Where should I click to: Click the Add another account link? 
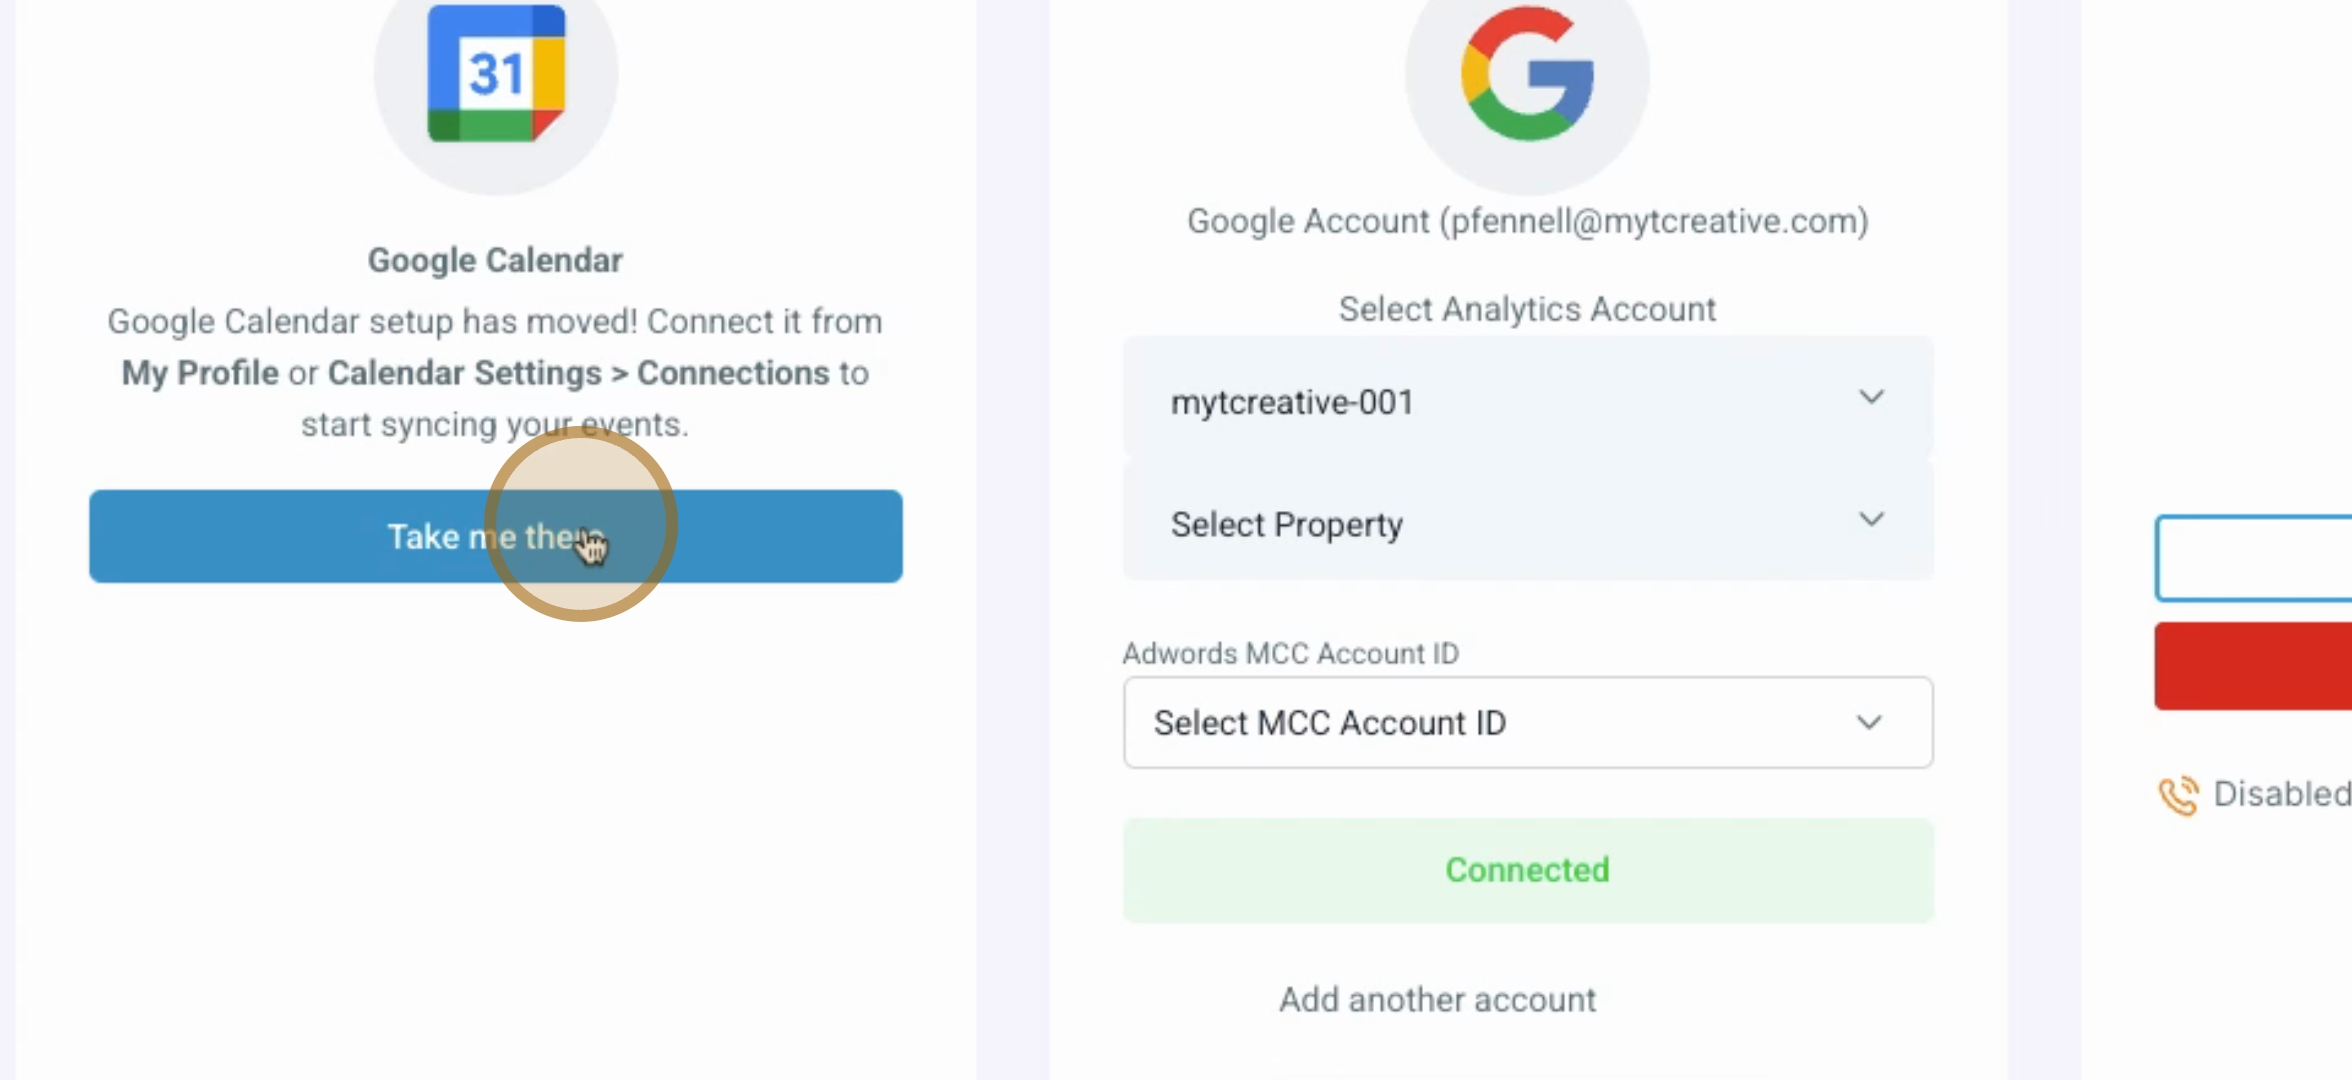click(1437, 999)
